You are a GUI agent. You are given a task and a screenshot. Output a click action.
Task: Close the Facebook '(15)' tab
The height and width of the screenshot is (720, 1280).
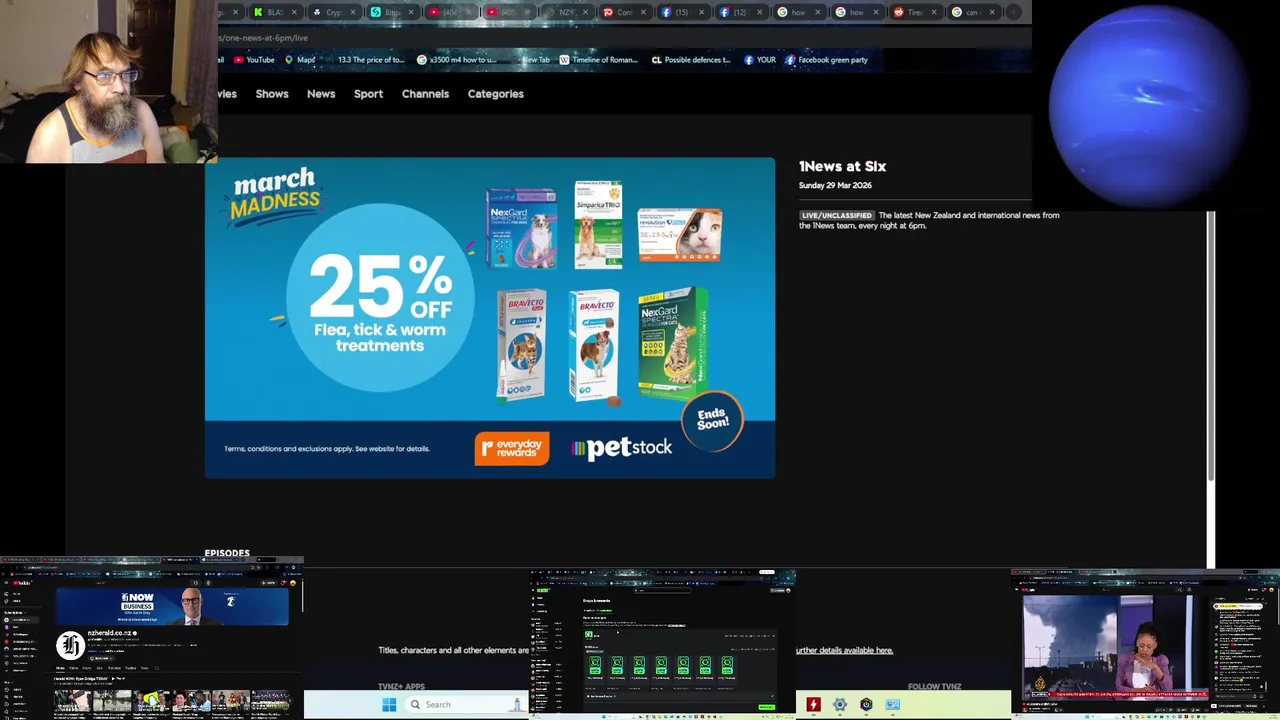700,12
